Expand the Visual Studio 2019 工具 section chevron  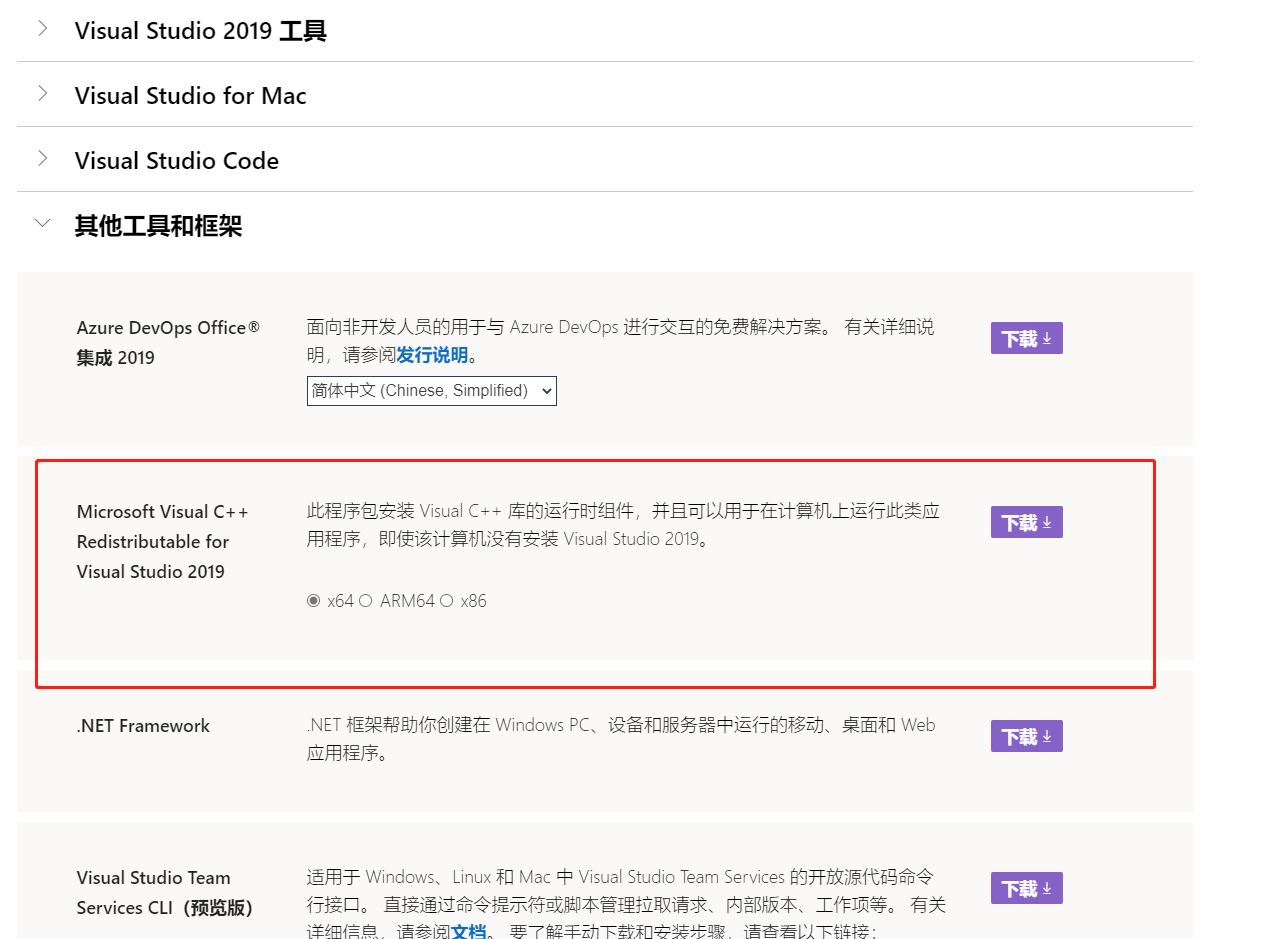(42, 29)
